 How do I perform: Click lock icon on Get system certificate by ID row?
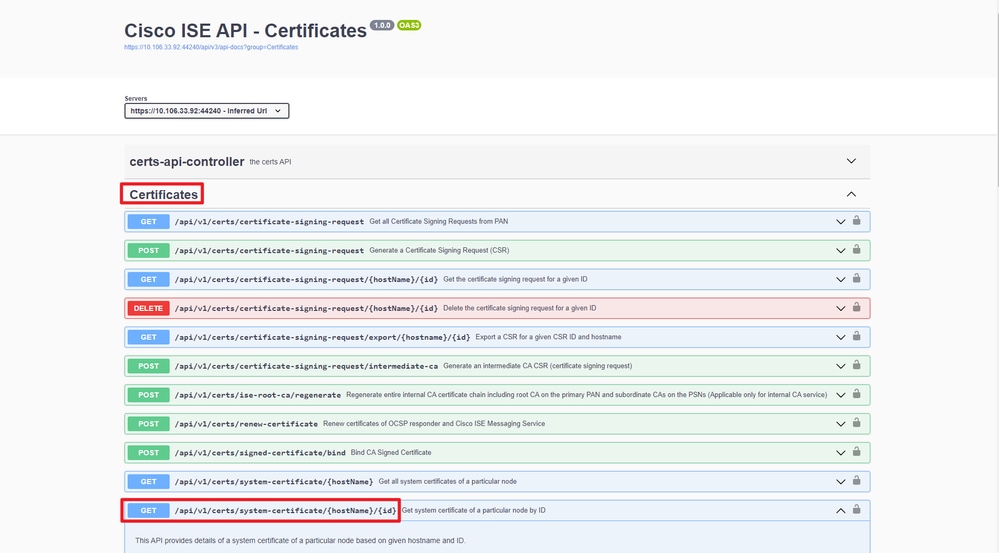point(856,509)
